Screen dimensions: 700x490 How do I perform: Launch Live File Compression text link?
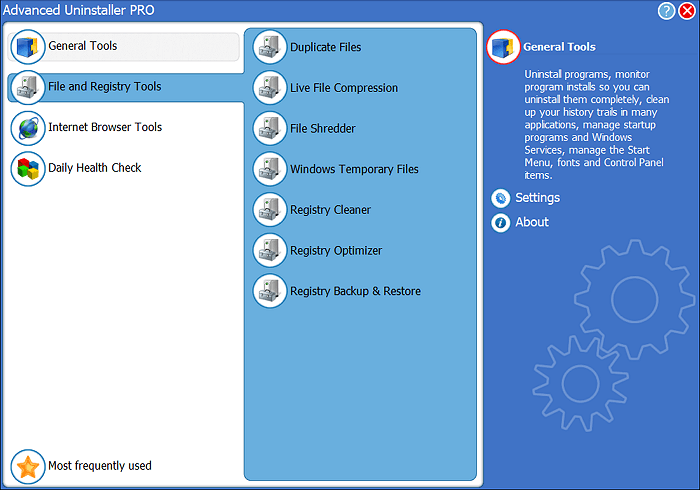[x=344, y=88]
